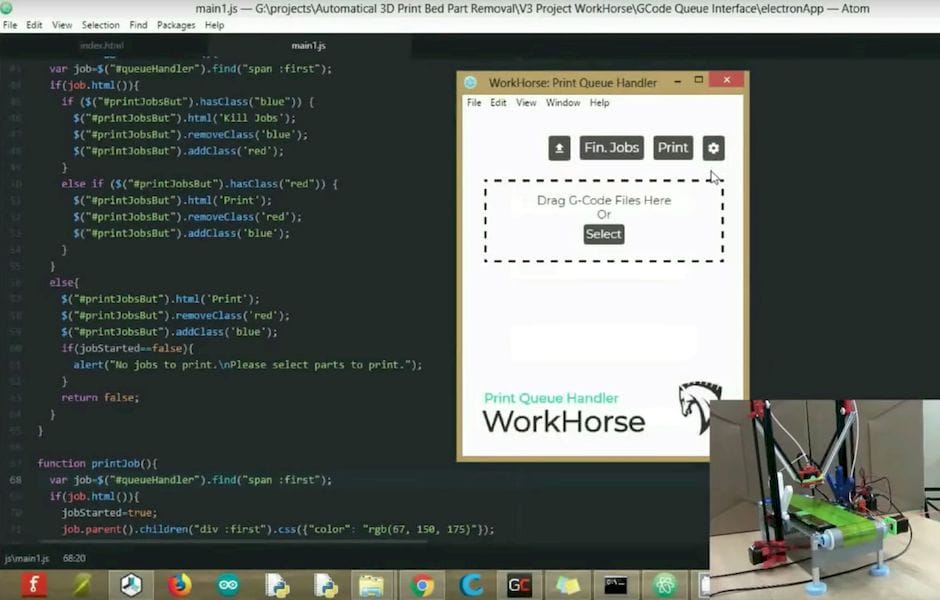The image size is (940, 600).
Task: Click the GC application icon in taskbar
Action: pos(519,584)
